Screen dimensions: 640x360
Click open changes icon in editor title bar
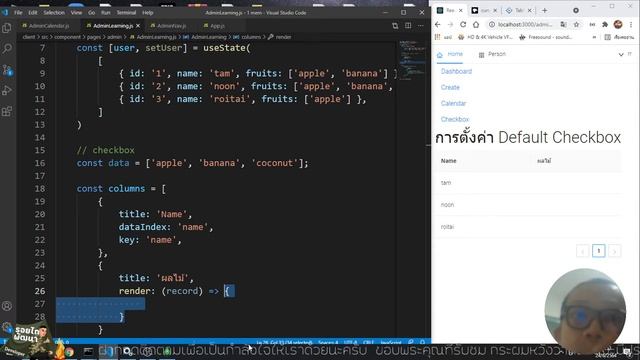pos(395,25)
